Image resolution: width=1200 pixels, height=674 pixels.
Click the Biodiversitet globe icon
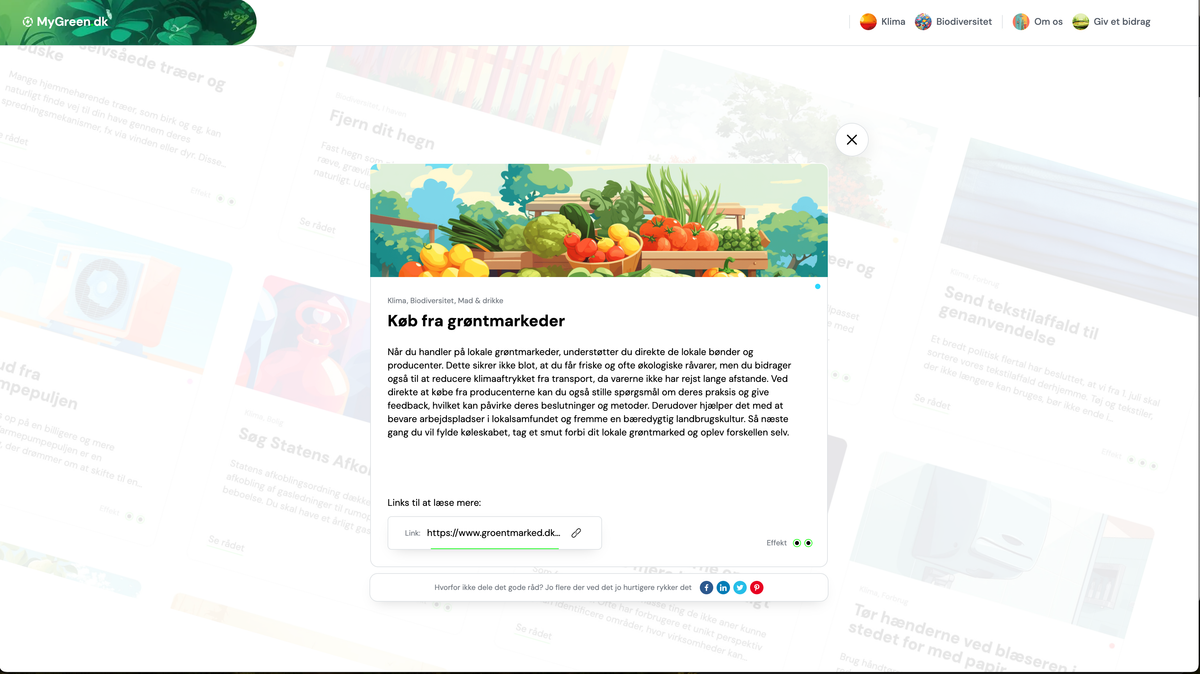pos(923,21)
